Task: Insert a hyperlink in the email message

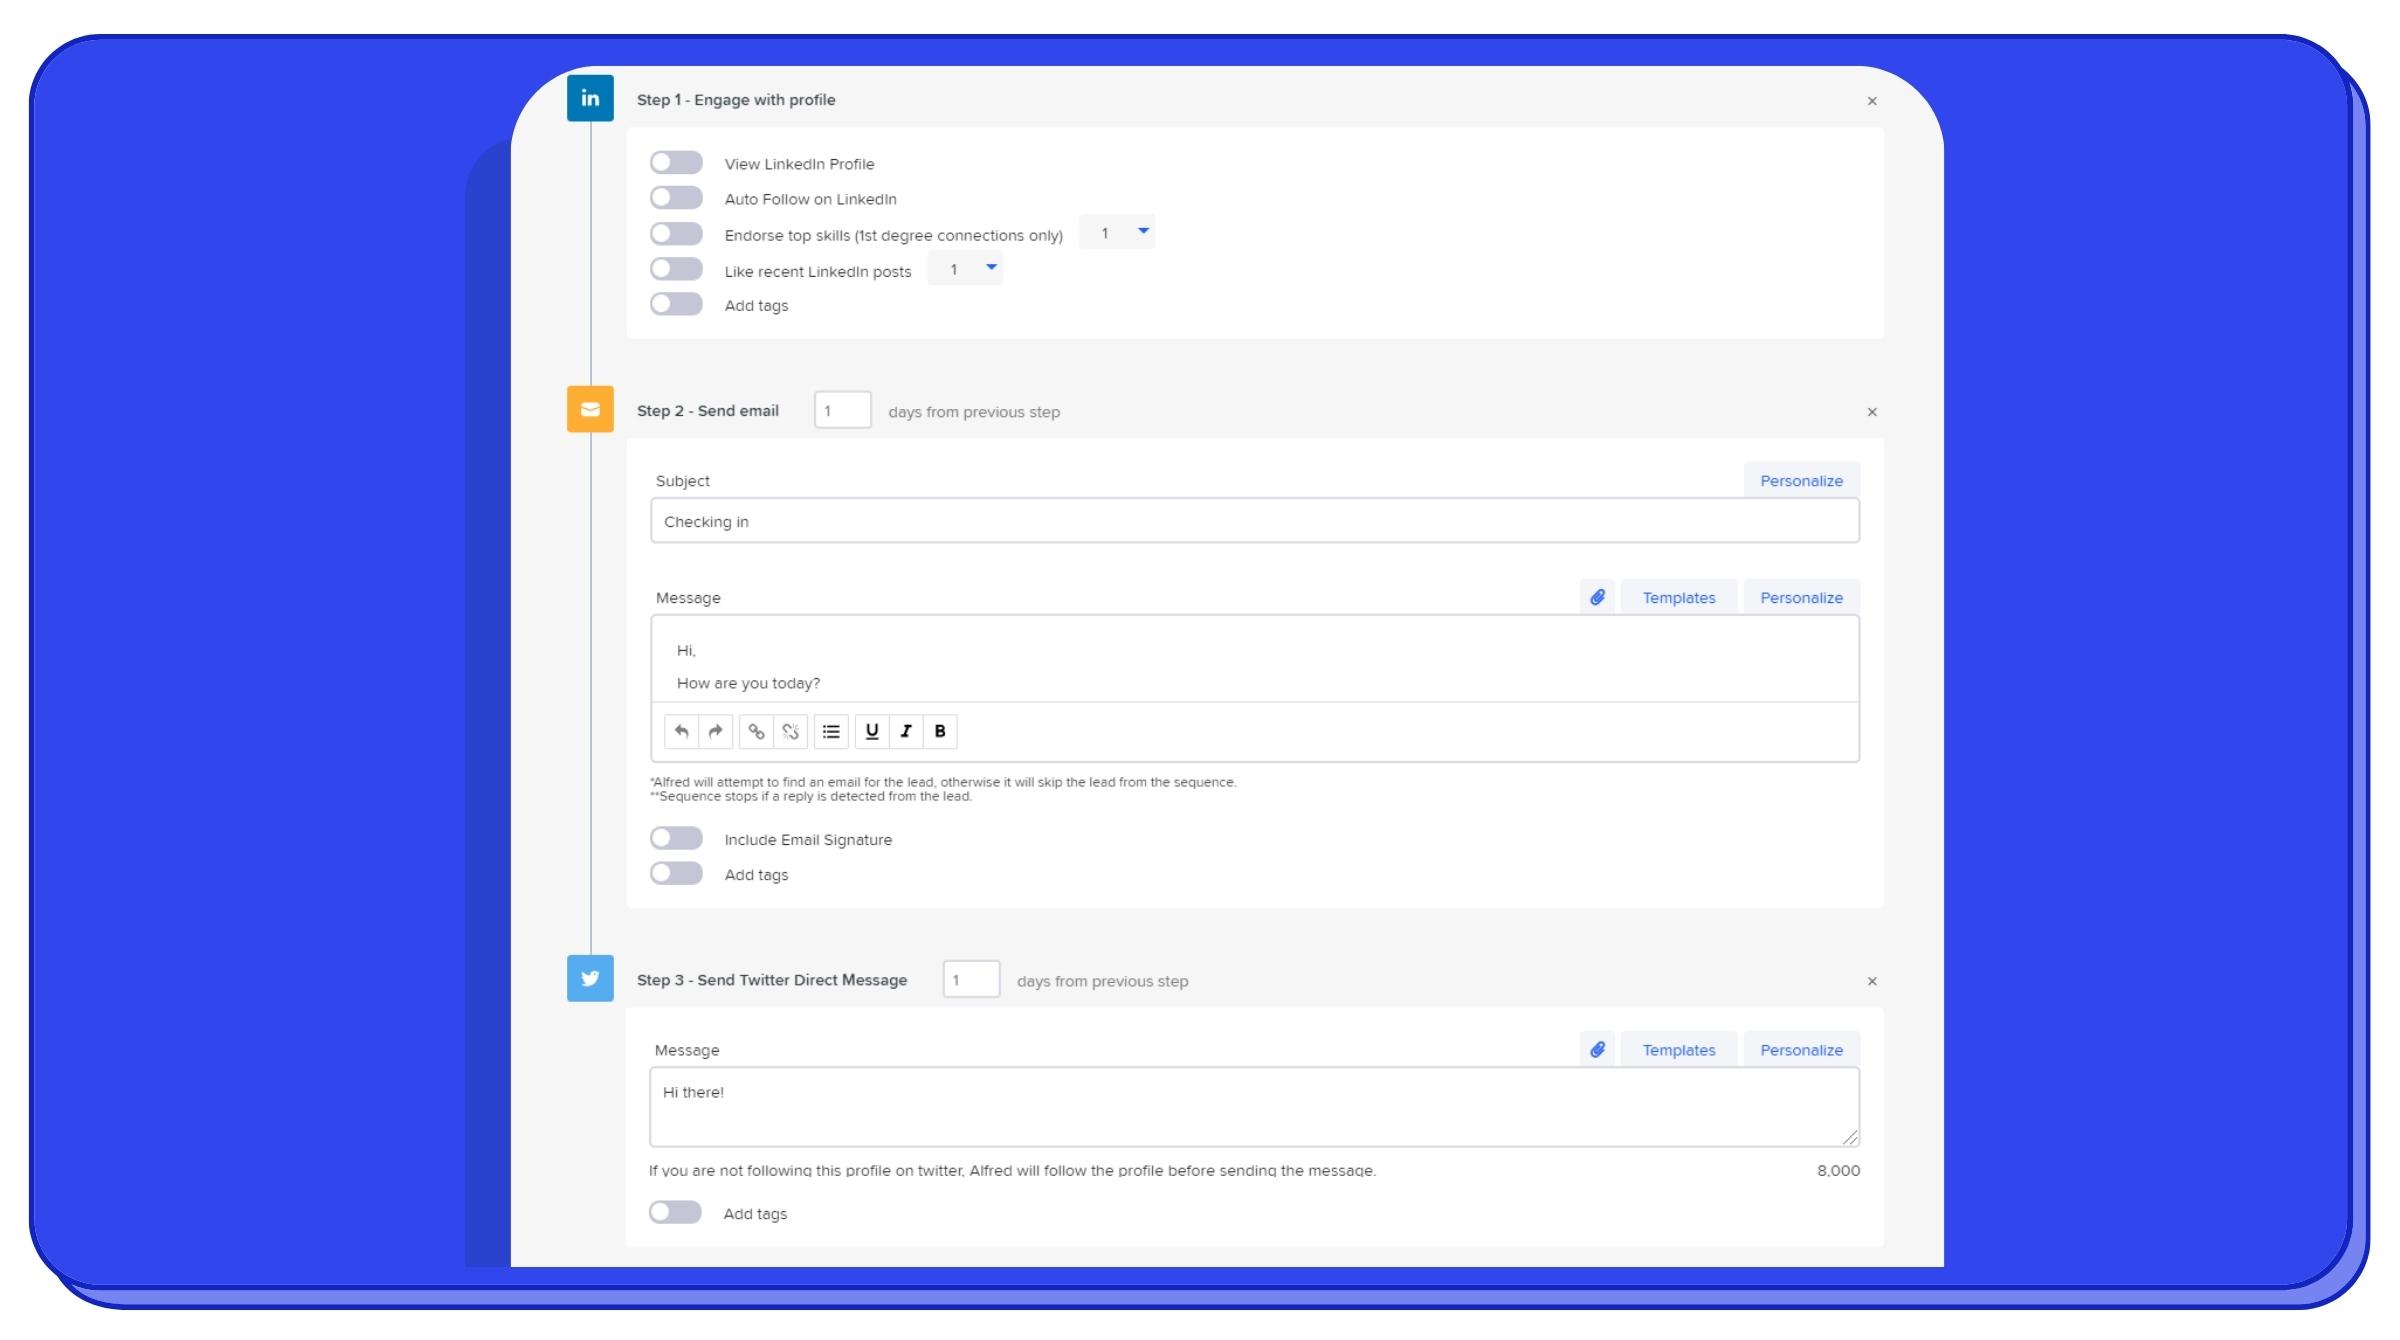Action: point(756,731)
